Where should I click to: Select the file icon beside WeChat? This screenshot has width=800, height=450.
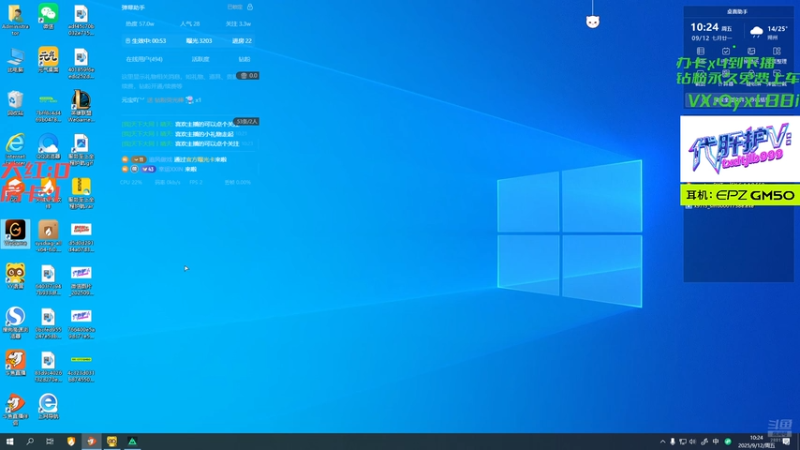(81, 19)
